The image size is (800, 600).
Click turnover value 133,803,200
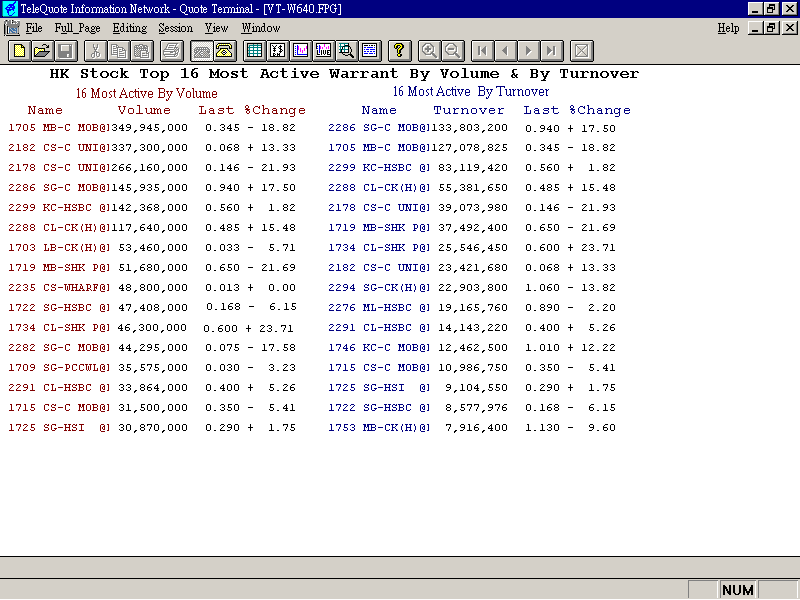[469, 128]
